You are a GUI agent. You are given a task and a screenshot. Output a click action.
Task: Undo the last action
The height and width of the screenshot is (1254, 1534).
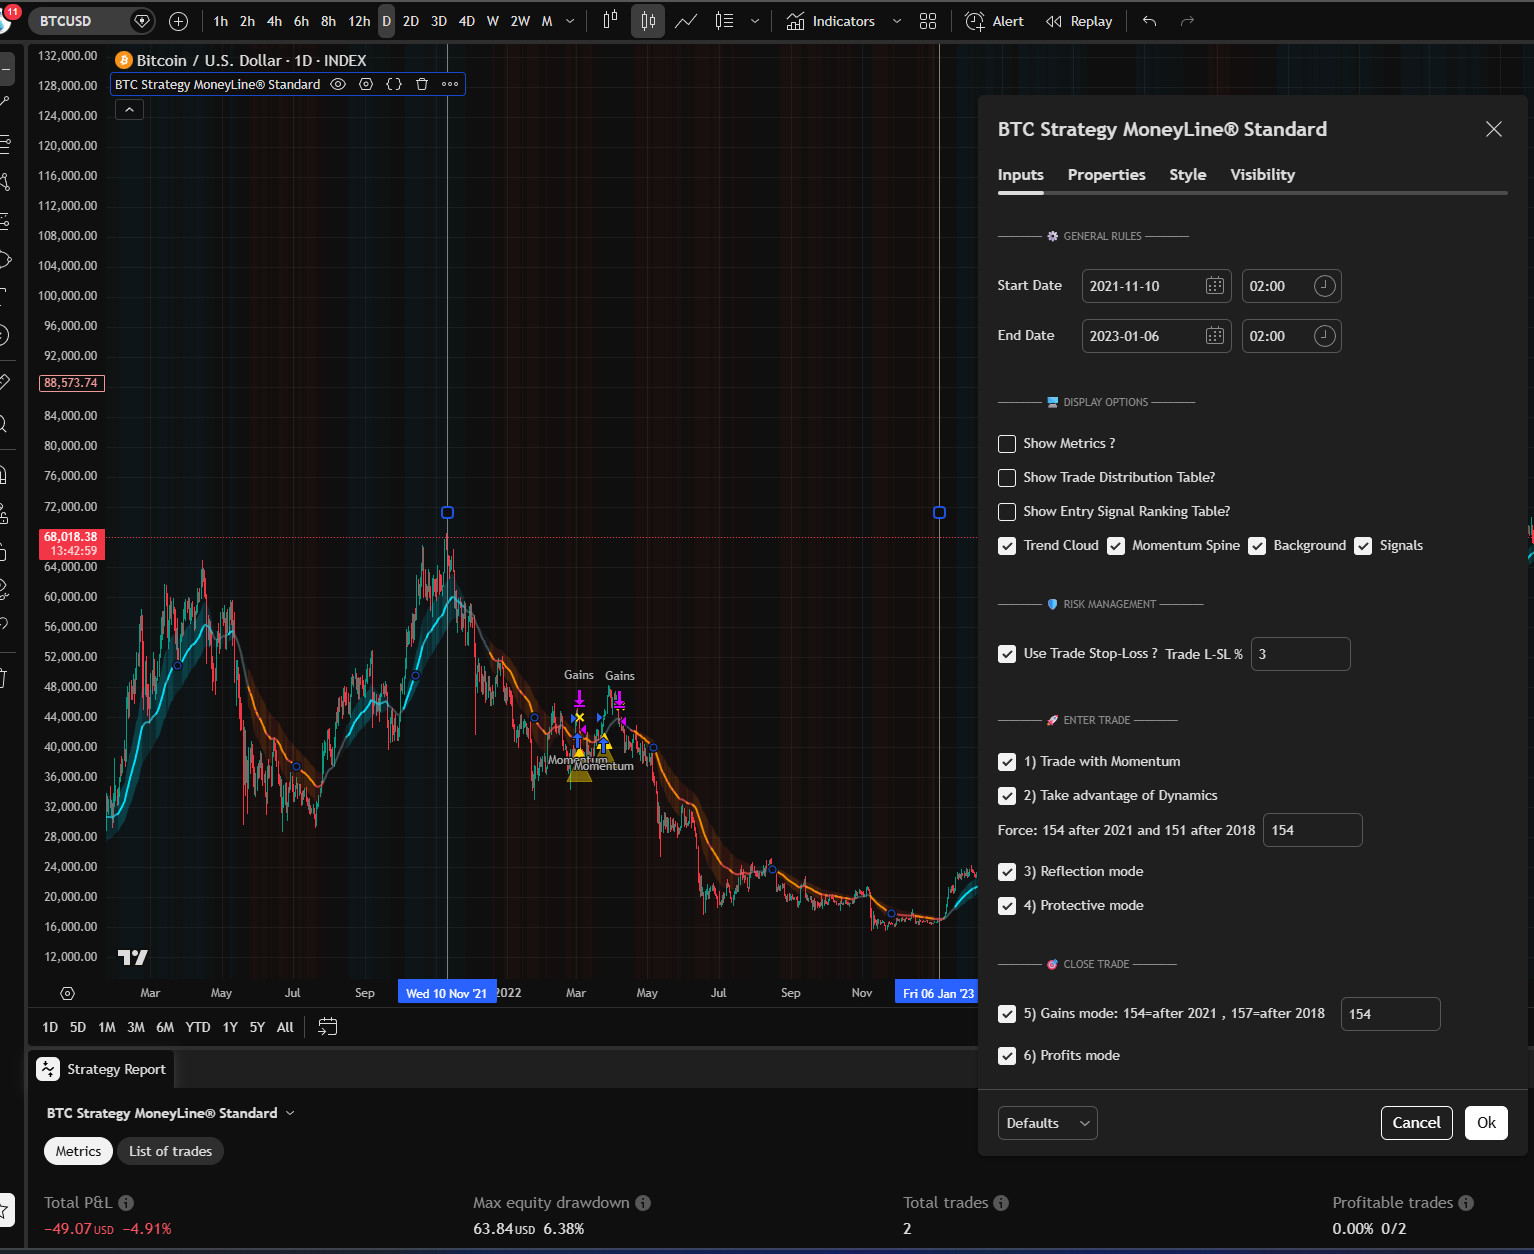[x=1150, y=21]
